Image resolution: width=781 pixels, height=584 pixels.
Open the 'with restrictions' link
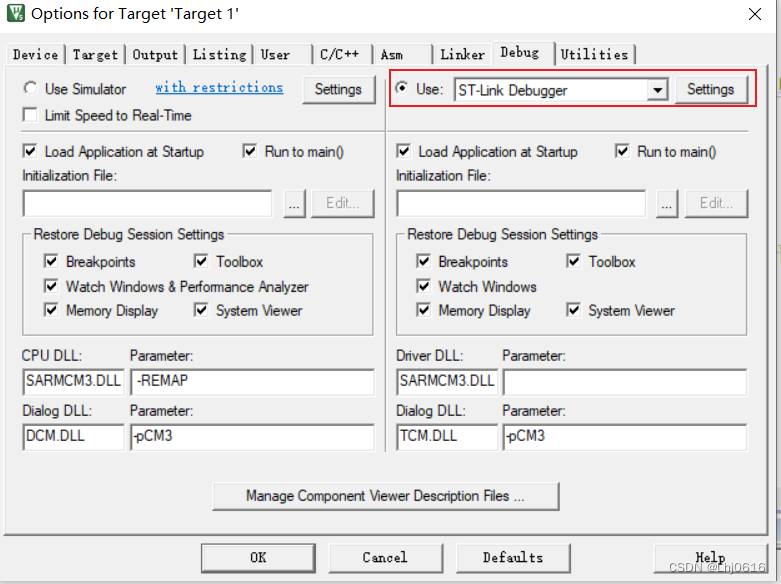click(219, 88)
